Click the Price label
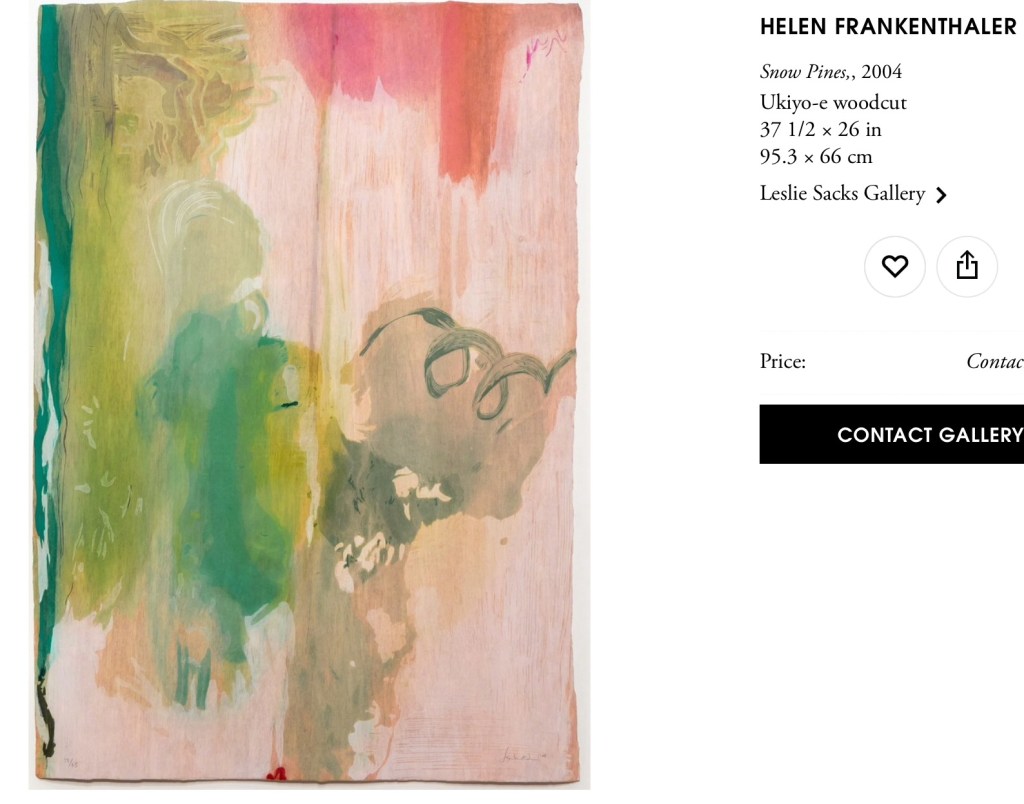 (782, 361)
